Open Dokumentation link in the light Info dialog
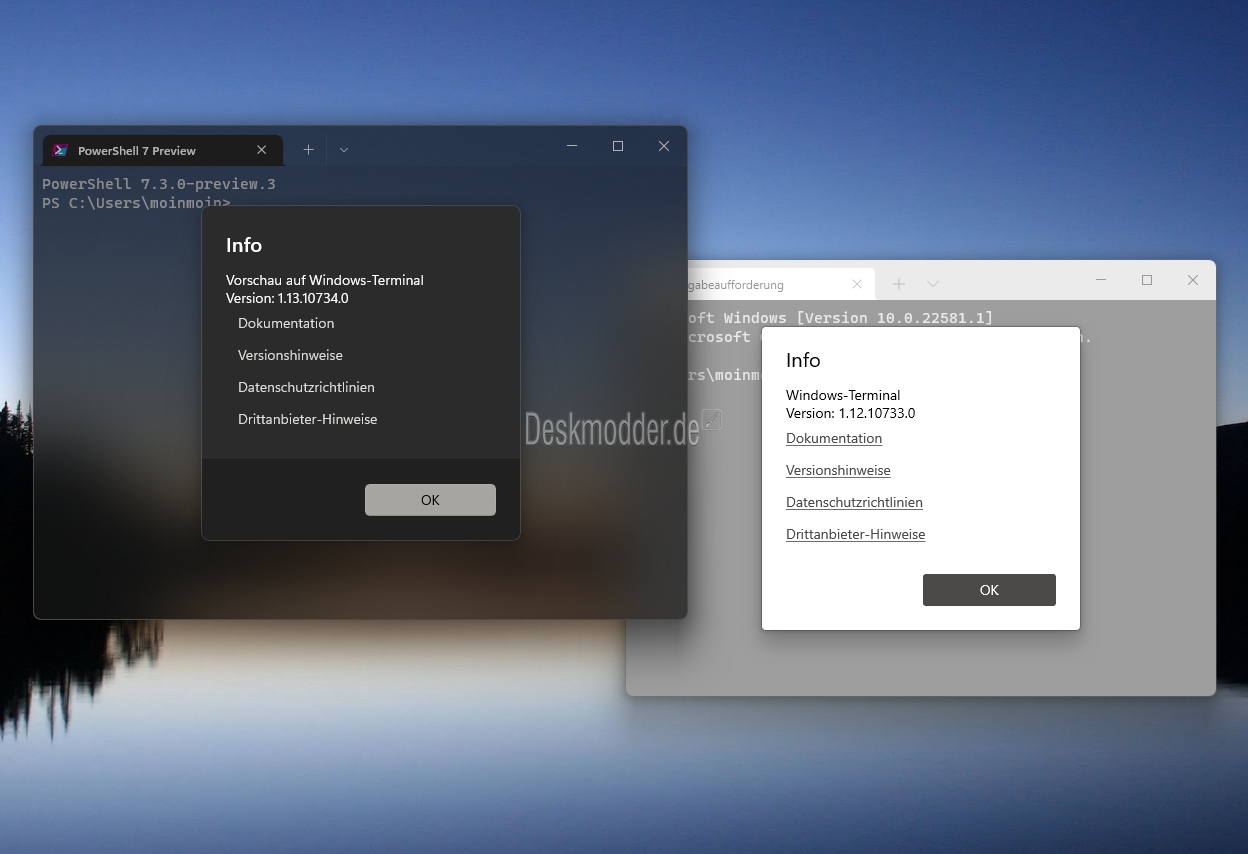1248x854 pixels. pyautogui.click(x=834, y=438)
